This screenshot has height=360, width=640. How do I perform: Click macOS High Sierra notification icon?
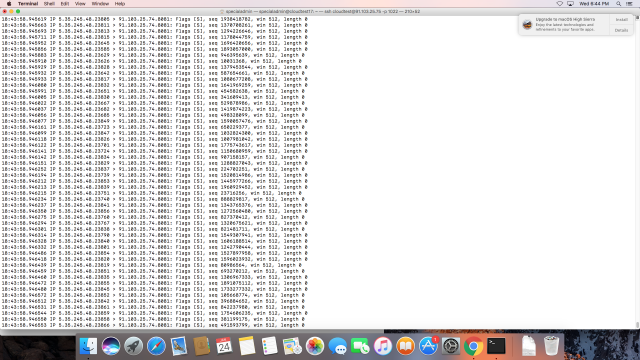(527, 24)
